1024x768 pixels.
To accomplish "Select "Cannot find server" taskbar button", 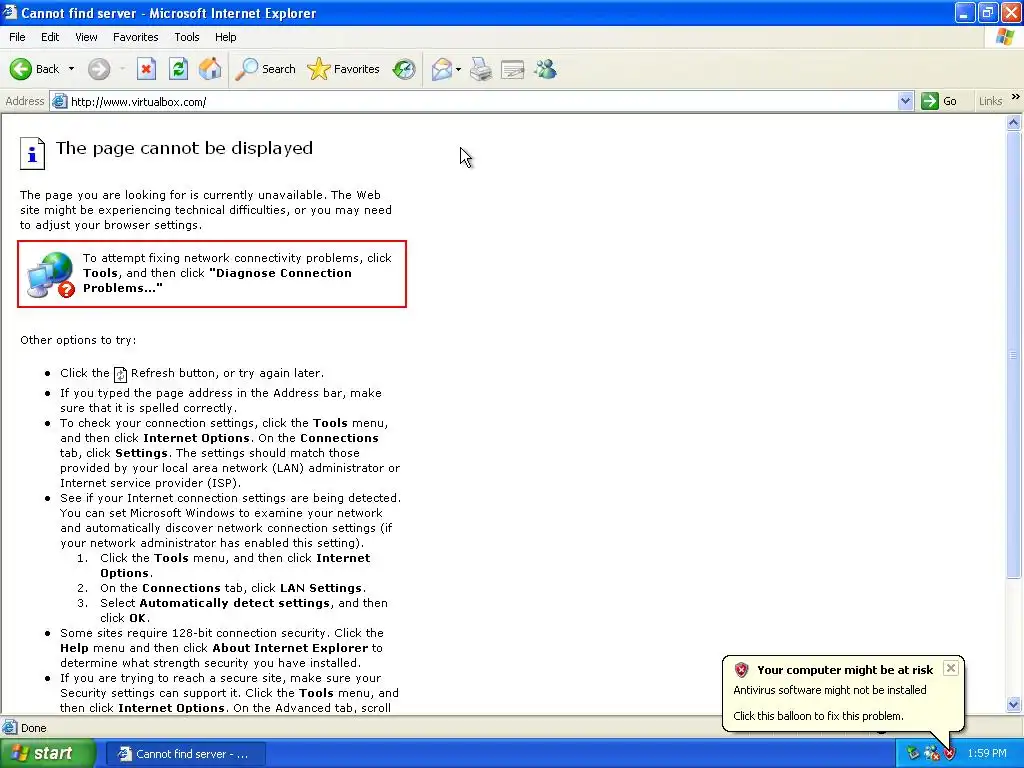I will pos(185,754).
